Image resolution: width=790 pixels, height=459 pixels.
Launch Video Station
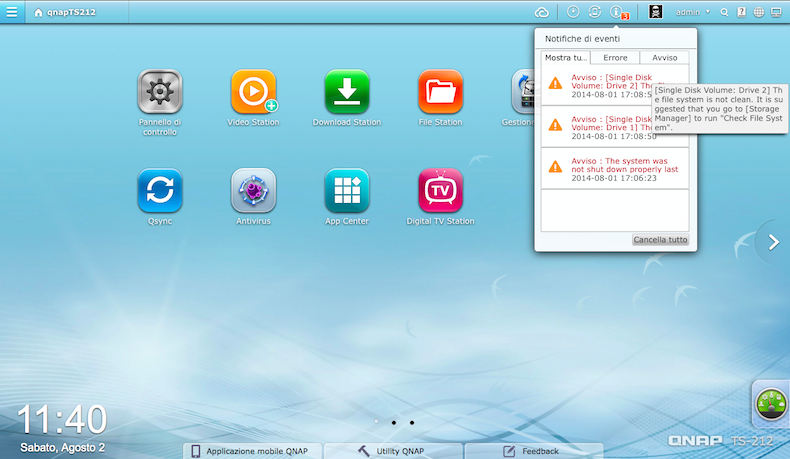(253, 92)
